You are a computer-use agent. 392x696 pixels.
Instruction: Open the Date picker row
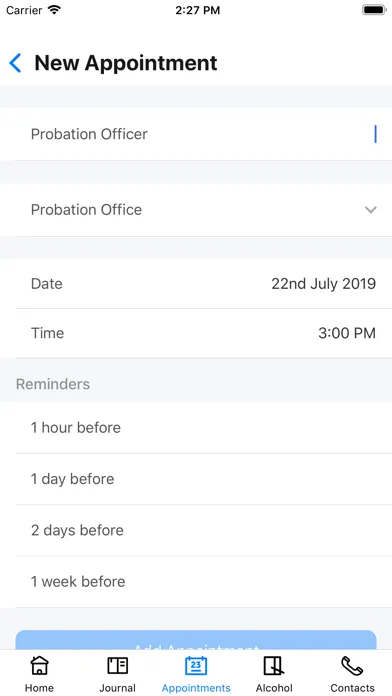tap(196, 284)
